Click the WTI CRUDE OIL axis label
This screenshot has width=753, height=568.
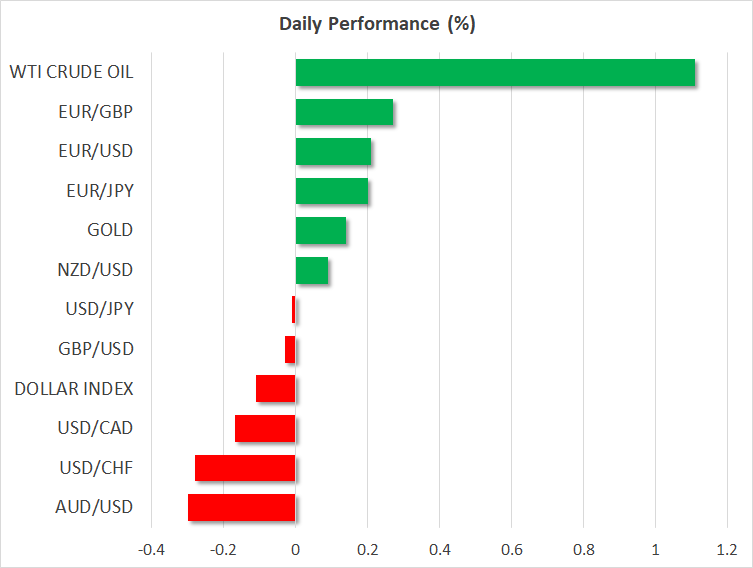click(71, 72)
